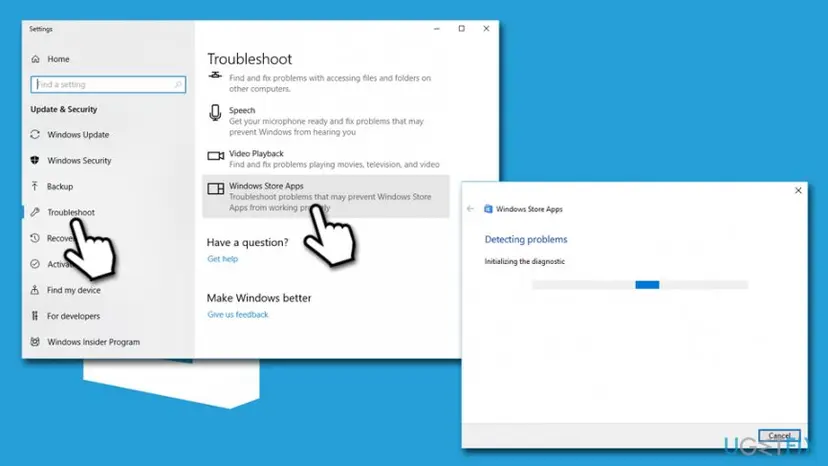Click the Update & Security heading
828x466 pixels.
(64, 109)
